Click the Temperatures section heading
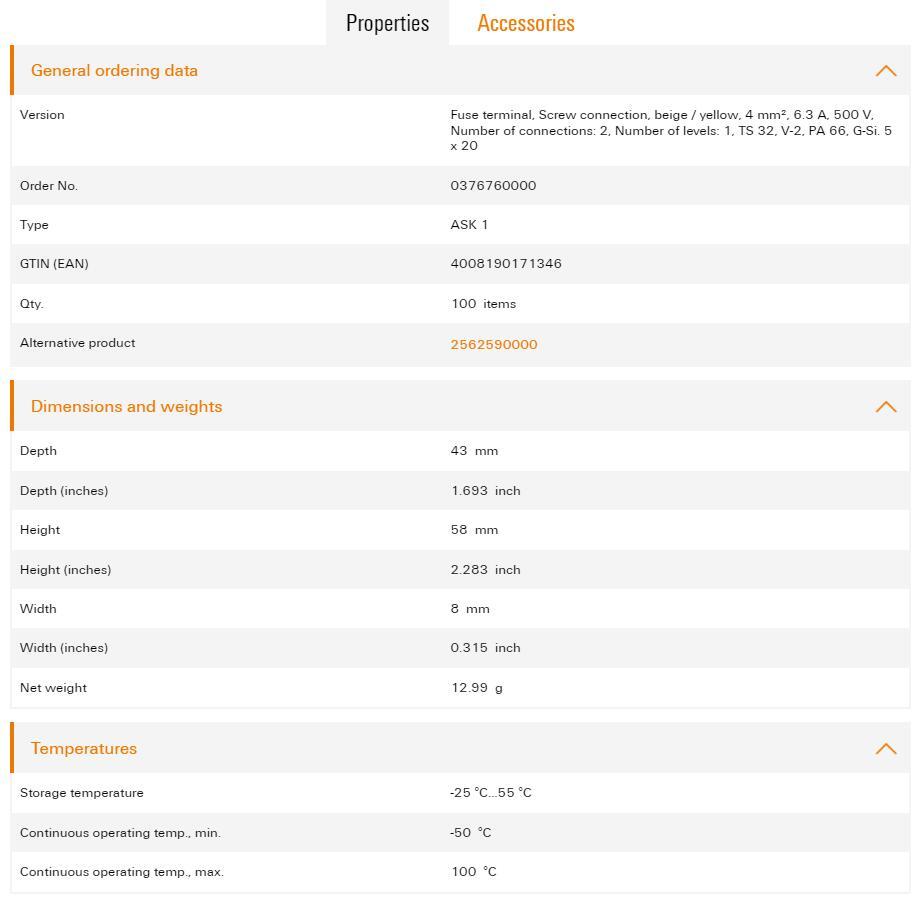Viewport: 921px width, 903px height. 84,749
